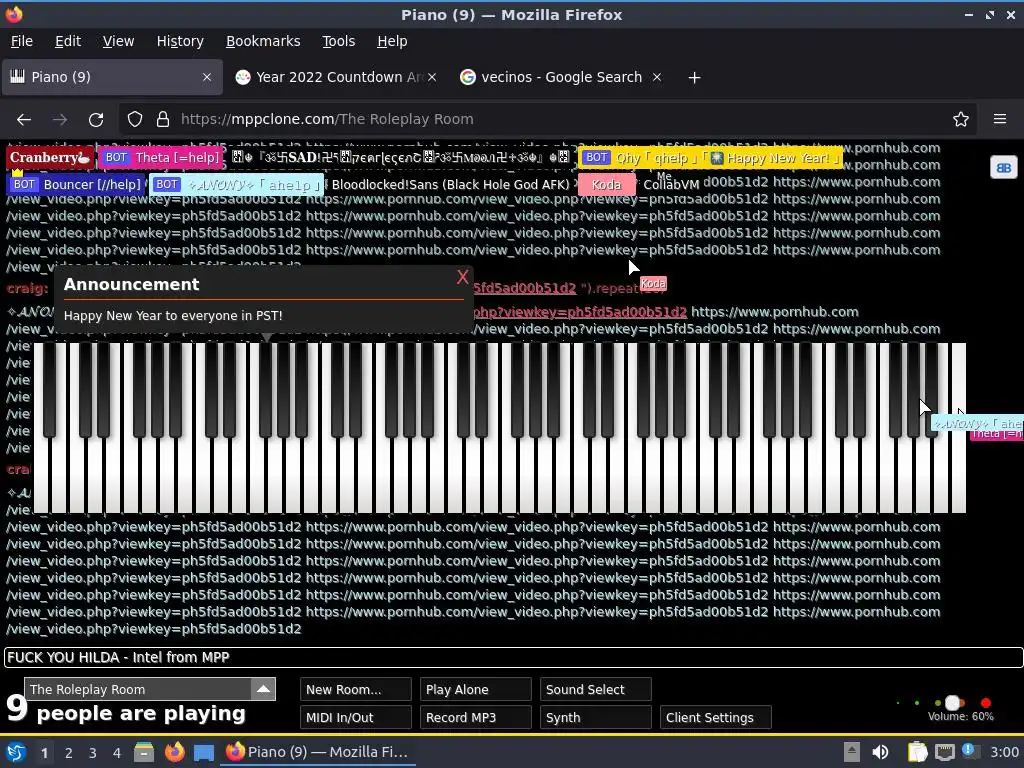Select the CollabVM user name
The image size is (1024, 768).
(671, 185)
